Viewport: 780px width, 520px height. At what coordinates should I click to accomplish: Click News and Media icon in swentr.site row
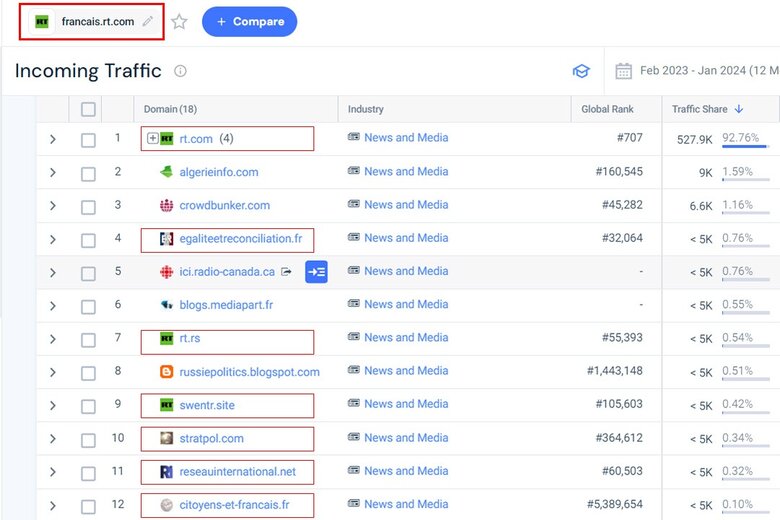(x=354, y=403)
